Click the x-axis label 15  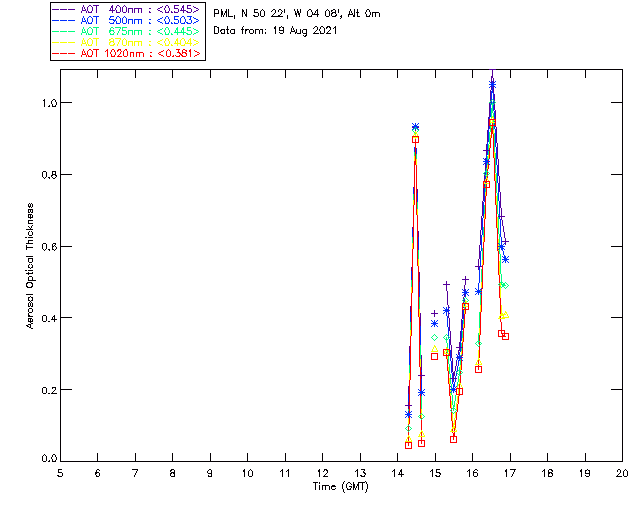coord(435,473)
